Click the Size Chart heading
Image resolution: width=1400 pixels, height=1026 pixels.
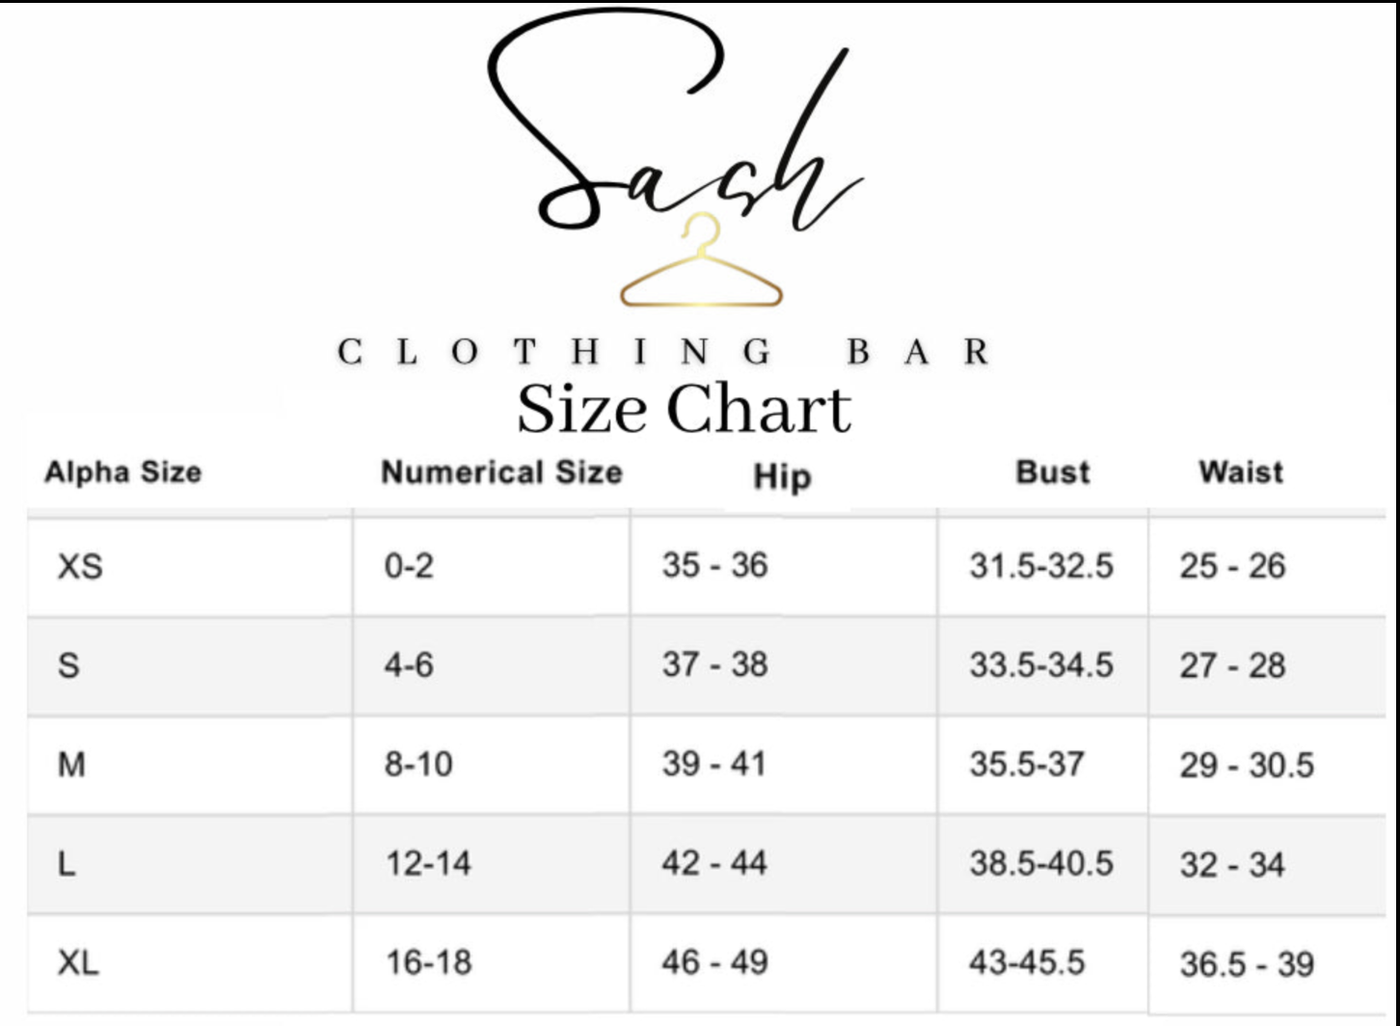click(x=684, y=409)
